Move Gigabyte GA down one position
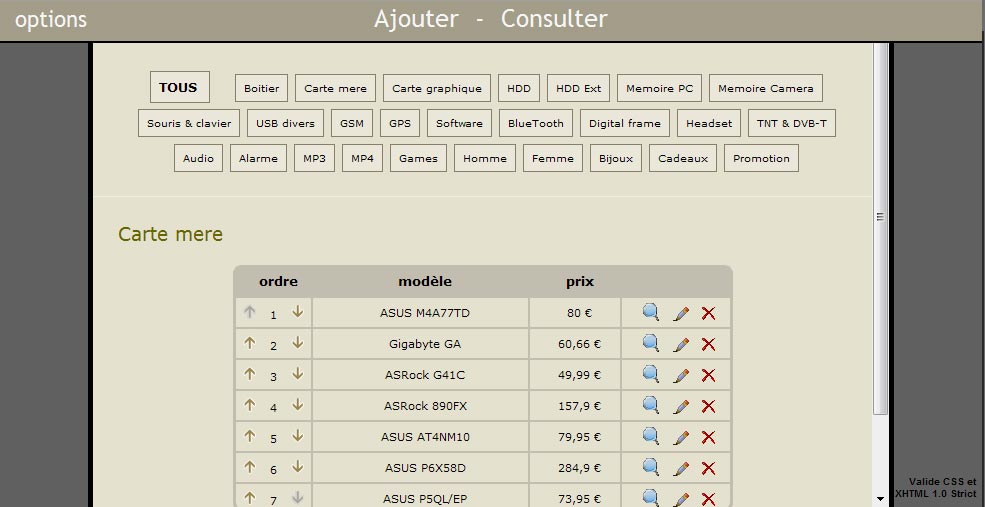The height and width of the screenshot is (507, 985). [x=297, y=343]
